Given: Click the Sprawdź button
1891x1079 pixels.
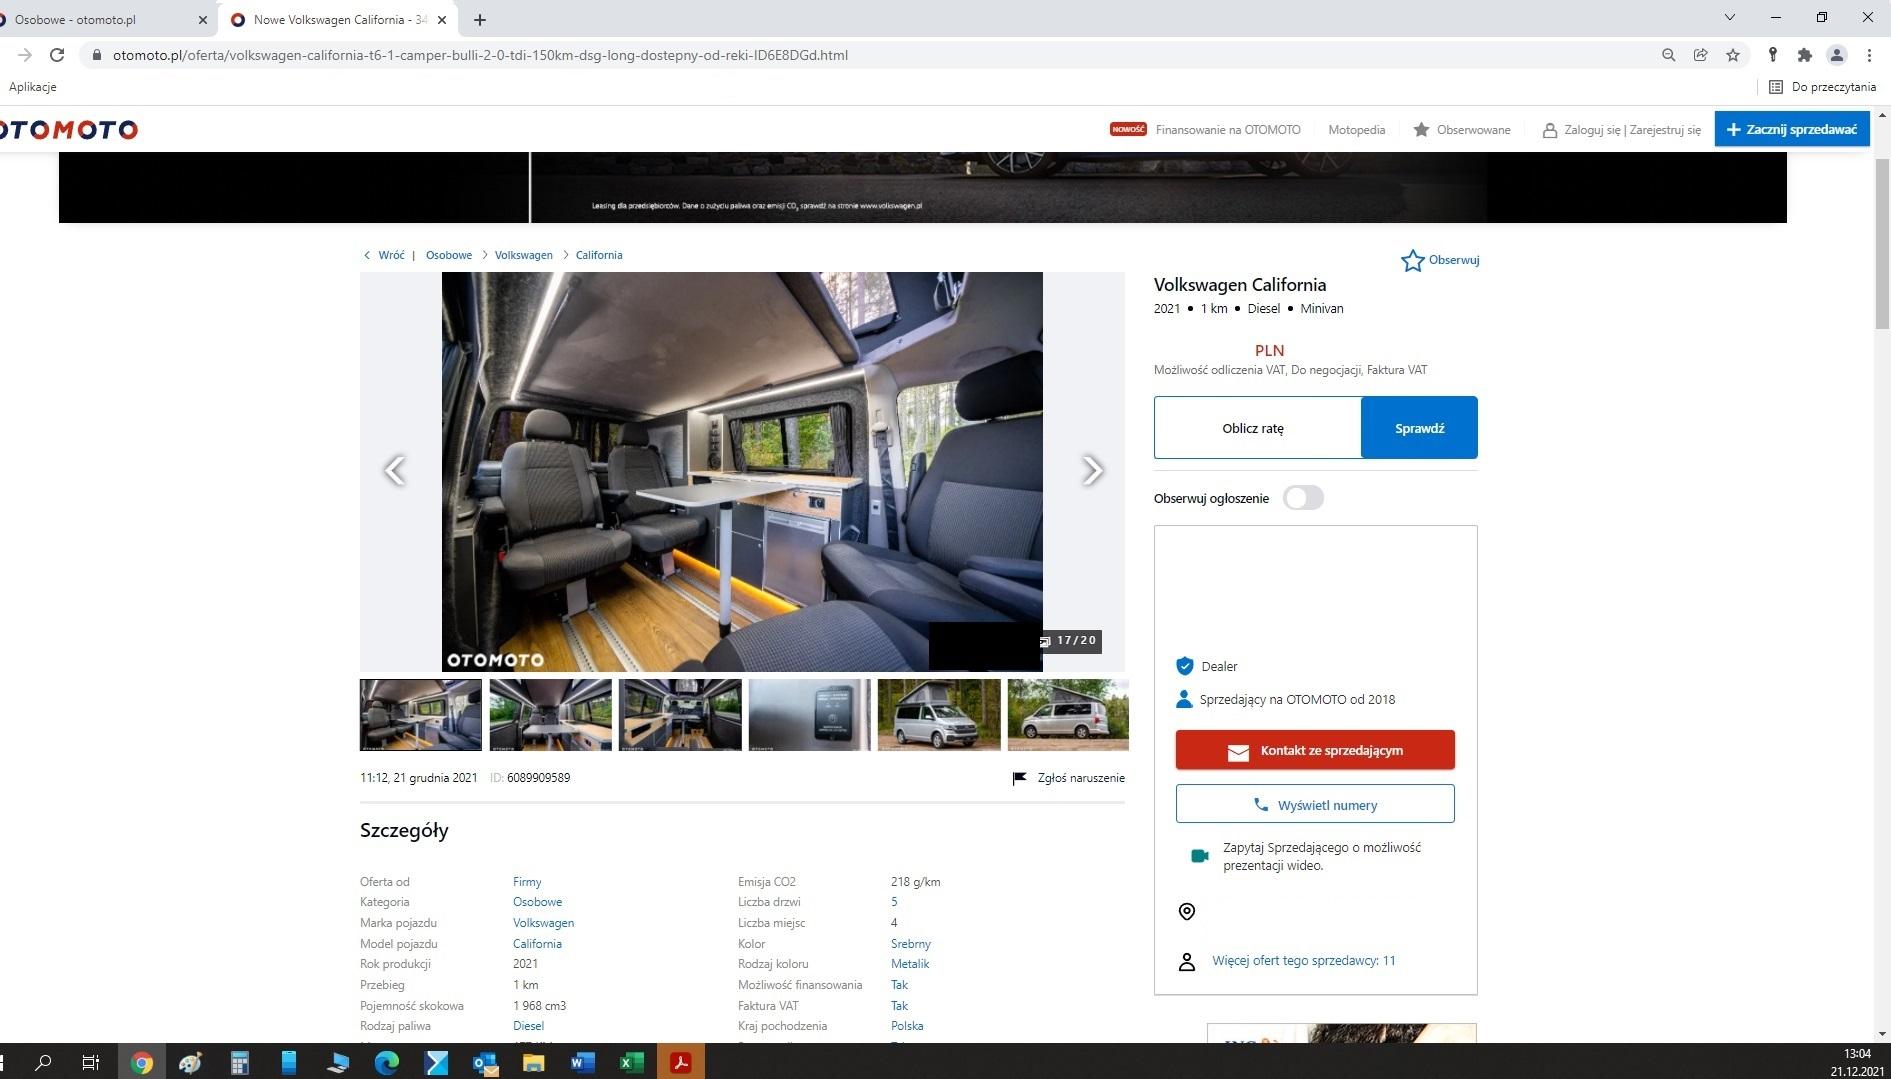Looking at the screenshot, I should [1419, 428].
